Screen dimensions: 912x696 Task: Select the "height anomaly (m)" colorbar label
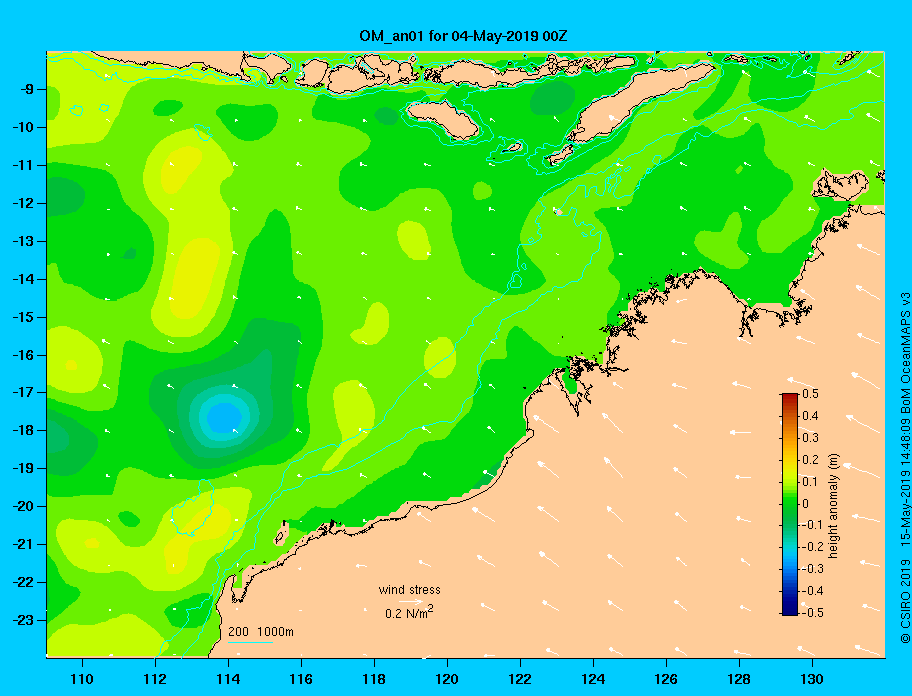(834, 506)
